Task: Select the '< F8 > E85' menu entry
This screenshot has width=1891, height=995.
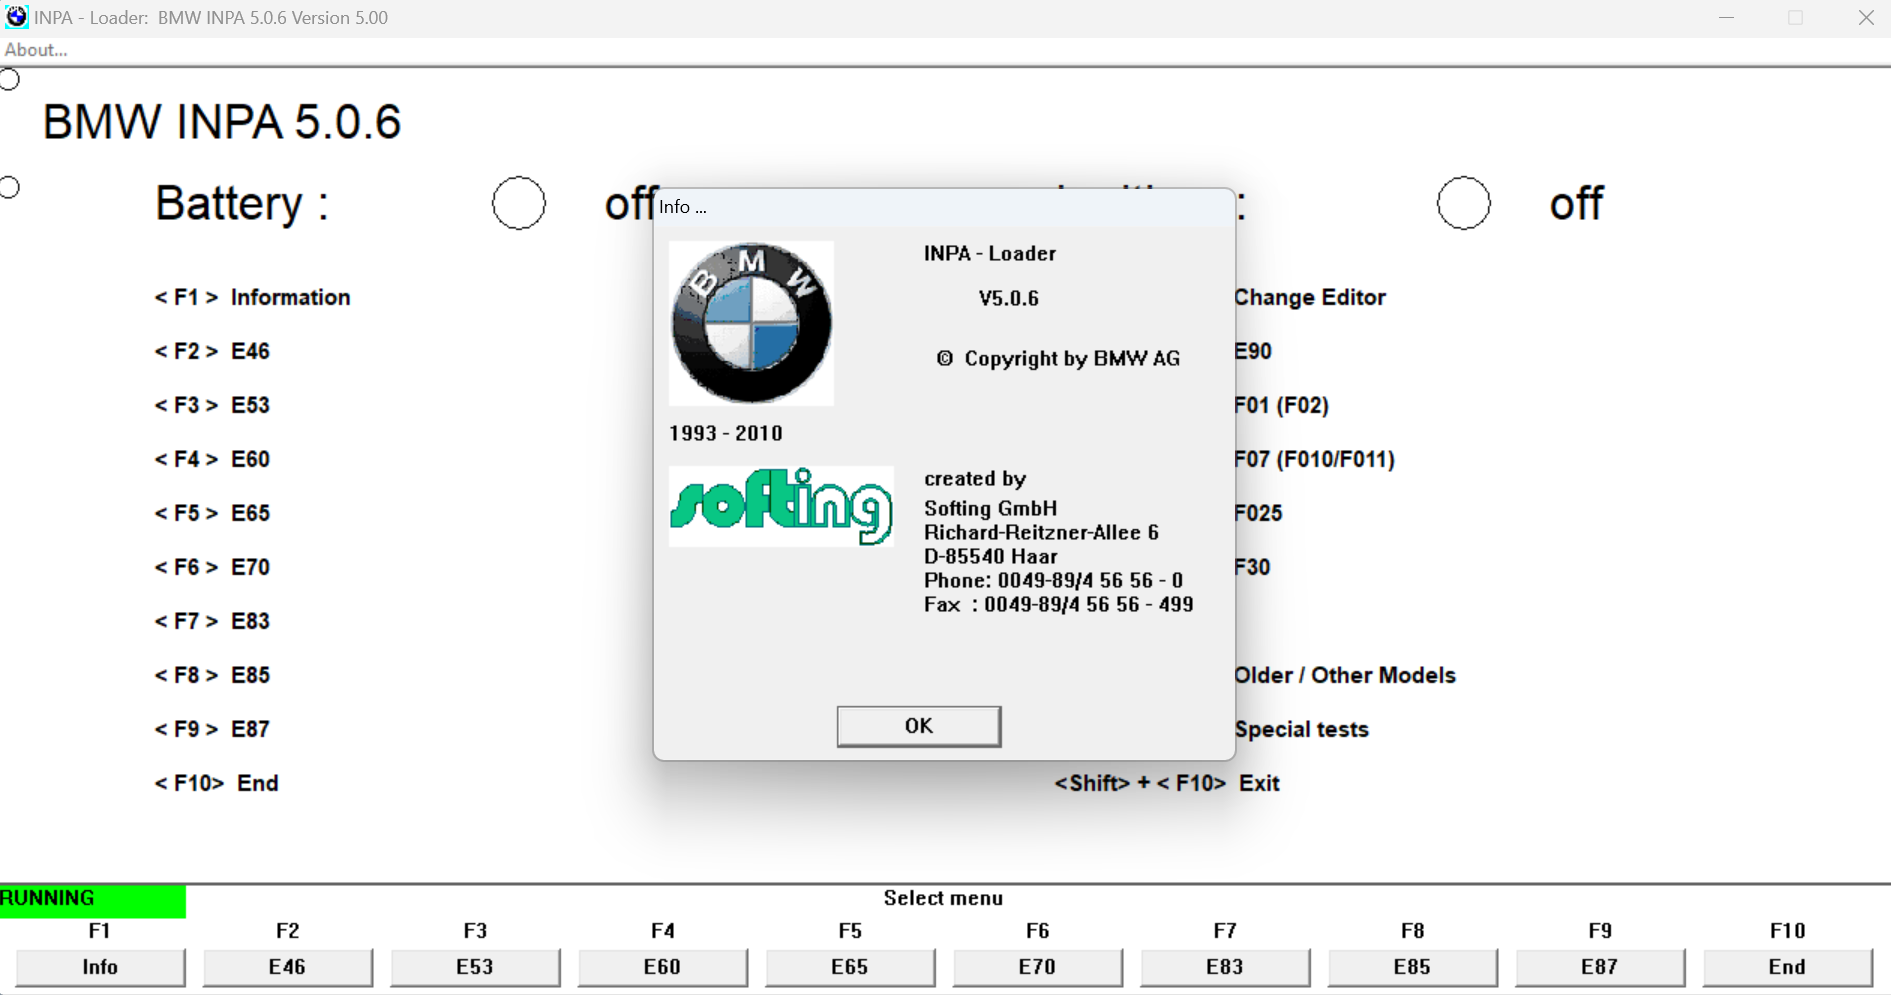Action: pos(212,675)
